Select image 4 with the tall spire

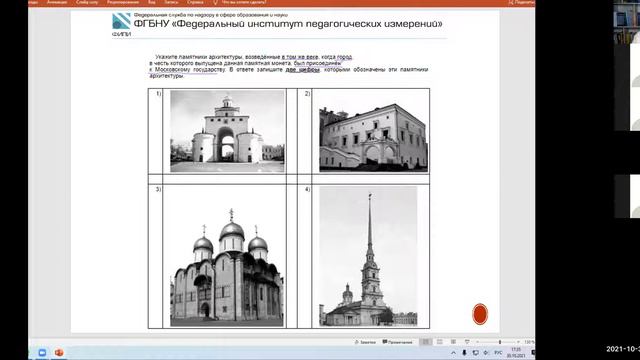pos(368,256)
